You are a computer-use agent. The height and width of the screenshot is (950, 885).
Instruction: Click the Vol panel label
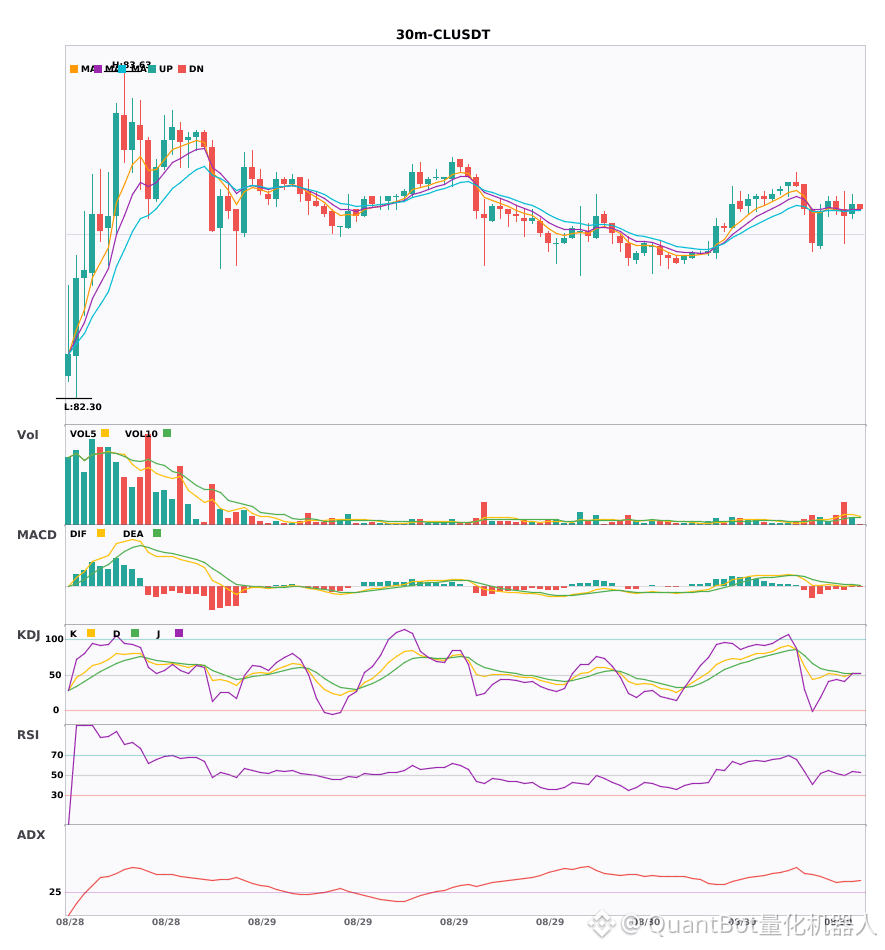click(27, 435)
